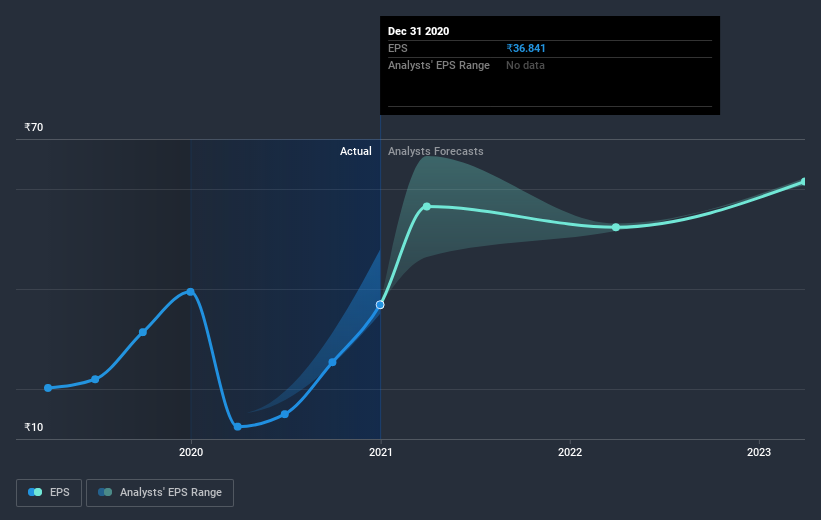Select the first EPS data point on left
821x520 pixels.
pyautogui.click(x=48, y=388)
